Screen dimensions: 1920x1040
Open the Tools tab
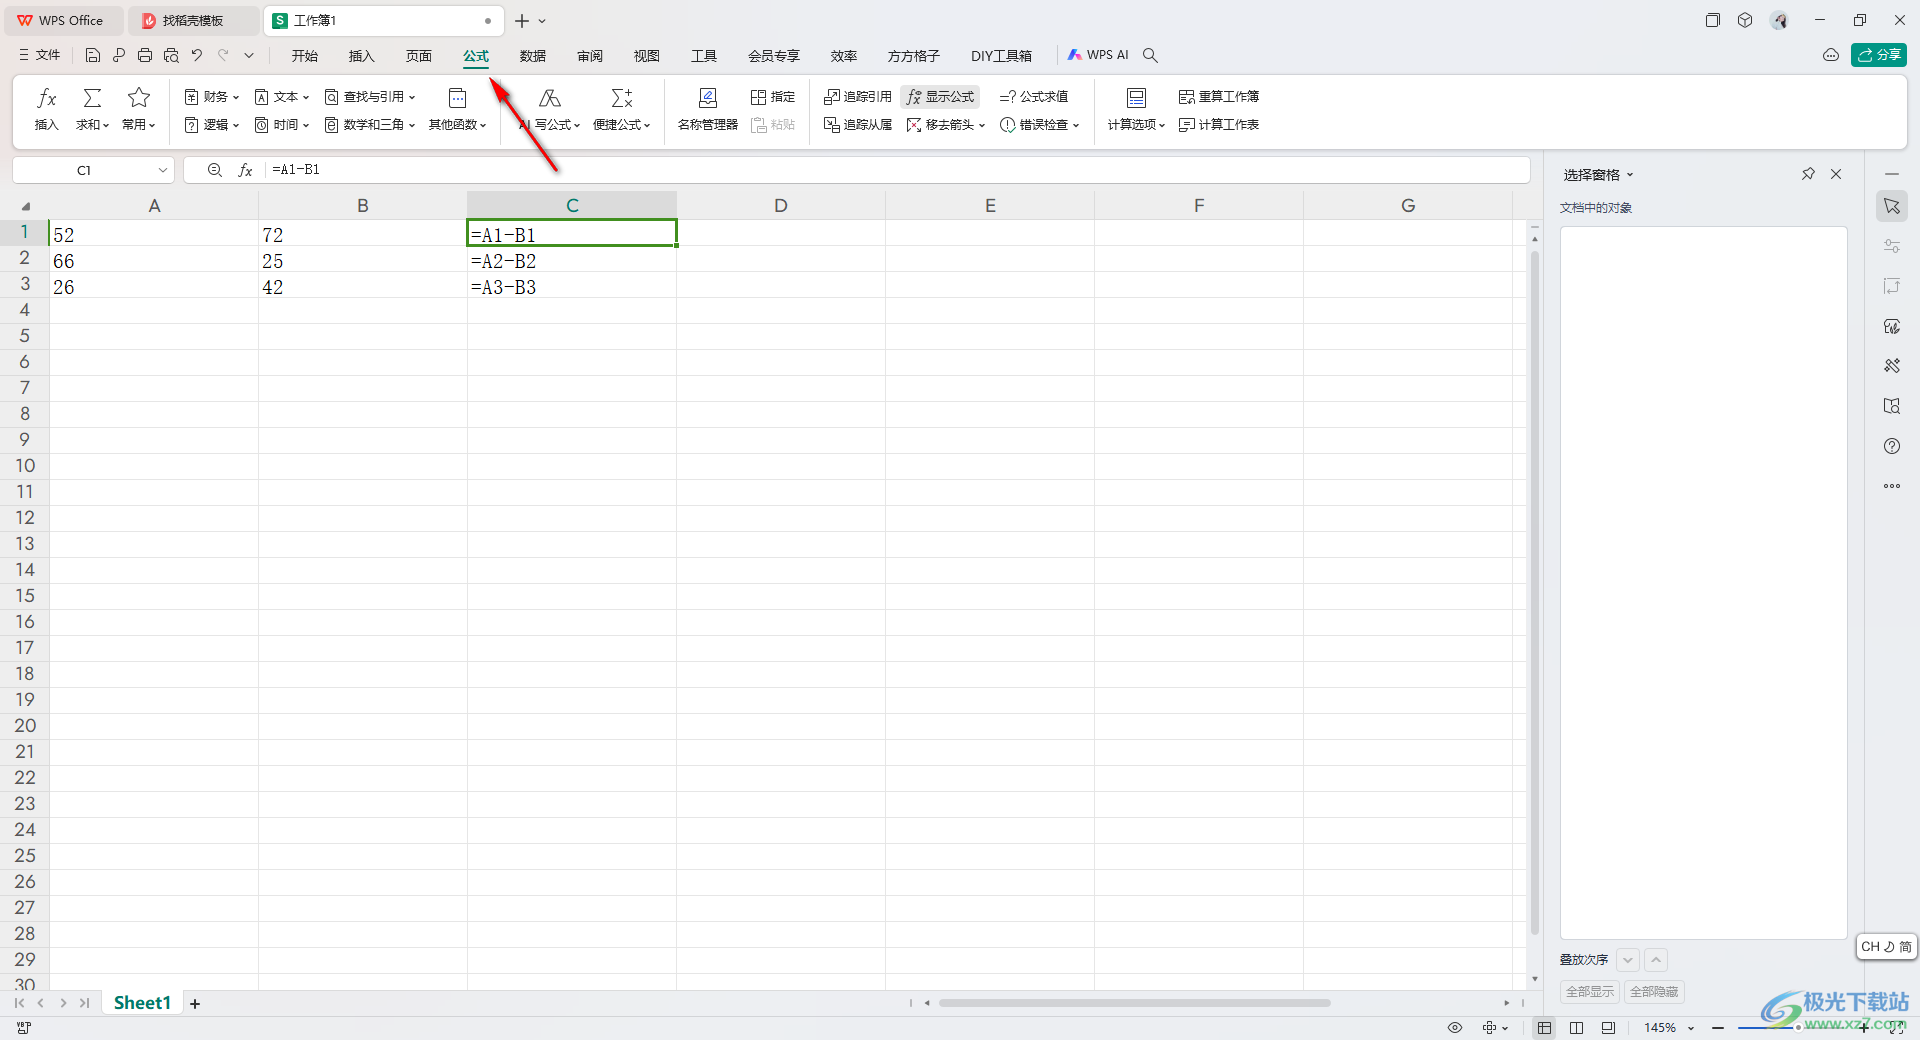point(704,56)
